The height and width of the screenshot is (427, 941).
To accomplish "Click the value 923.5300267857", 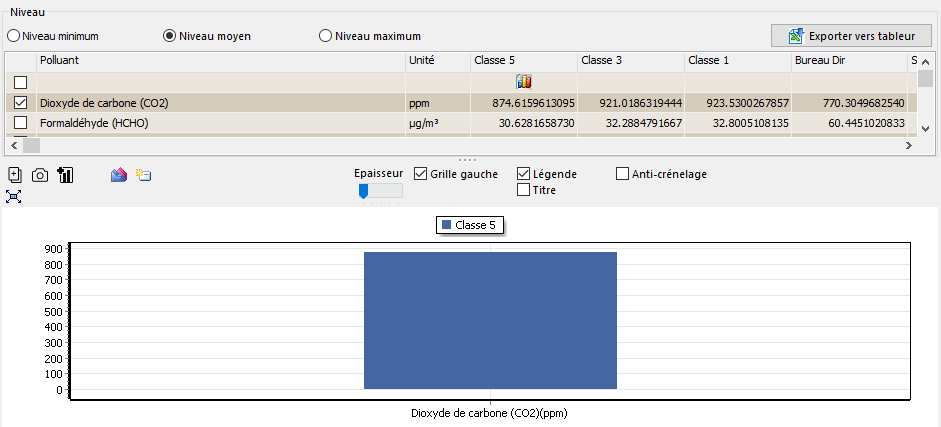I will point(747,103).
